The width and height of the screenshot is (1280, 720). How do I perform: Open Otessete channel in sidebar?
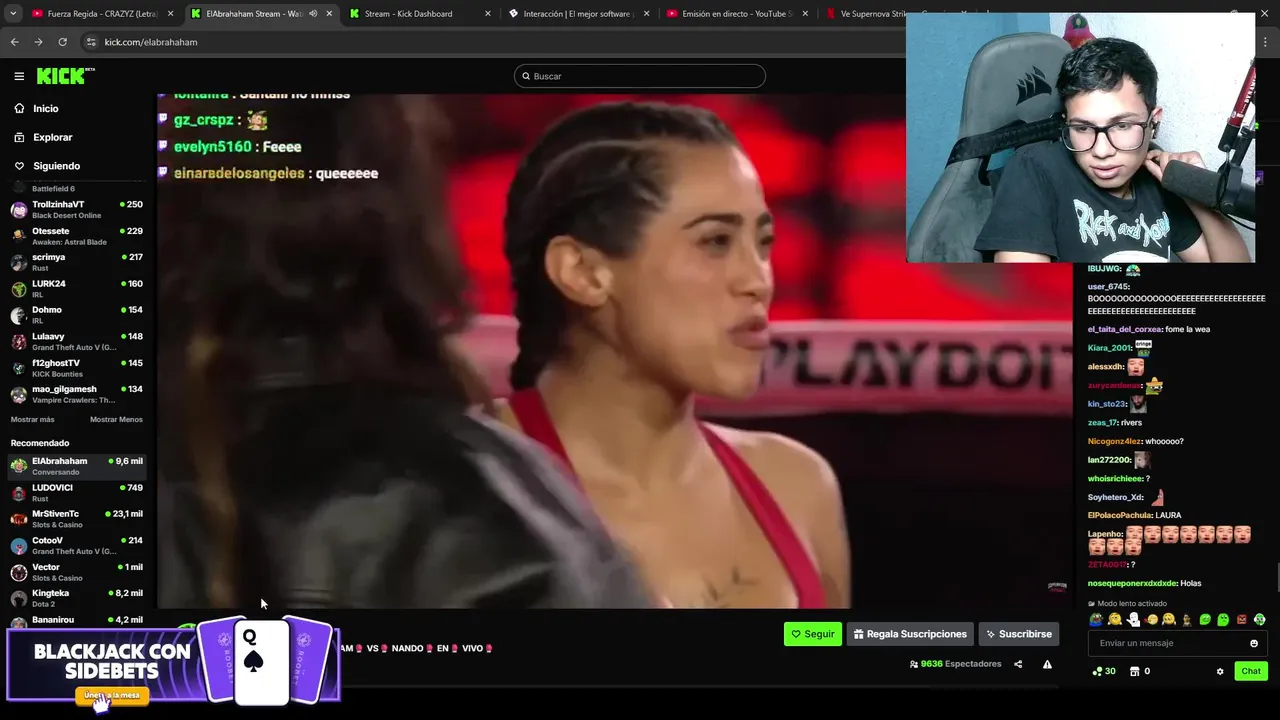pos(76,236)
